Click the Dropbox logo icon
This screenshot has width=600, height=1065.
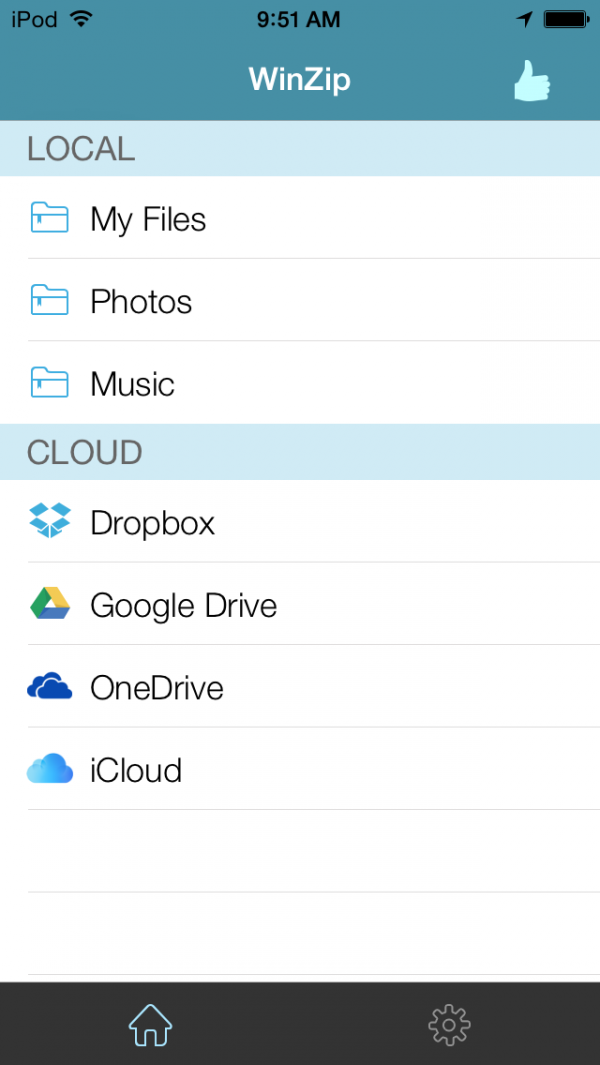click(x=50, y=521)
